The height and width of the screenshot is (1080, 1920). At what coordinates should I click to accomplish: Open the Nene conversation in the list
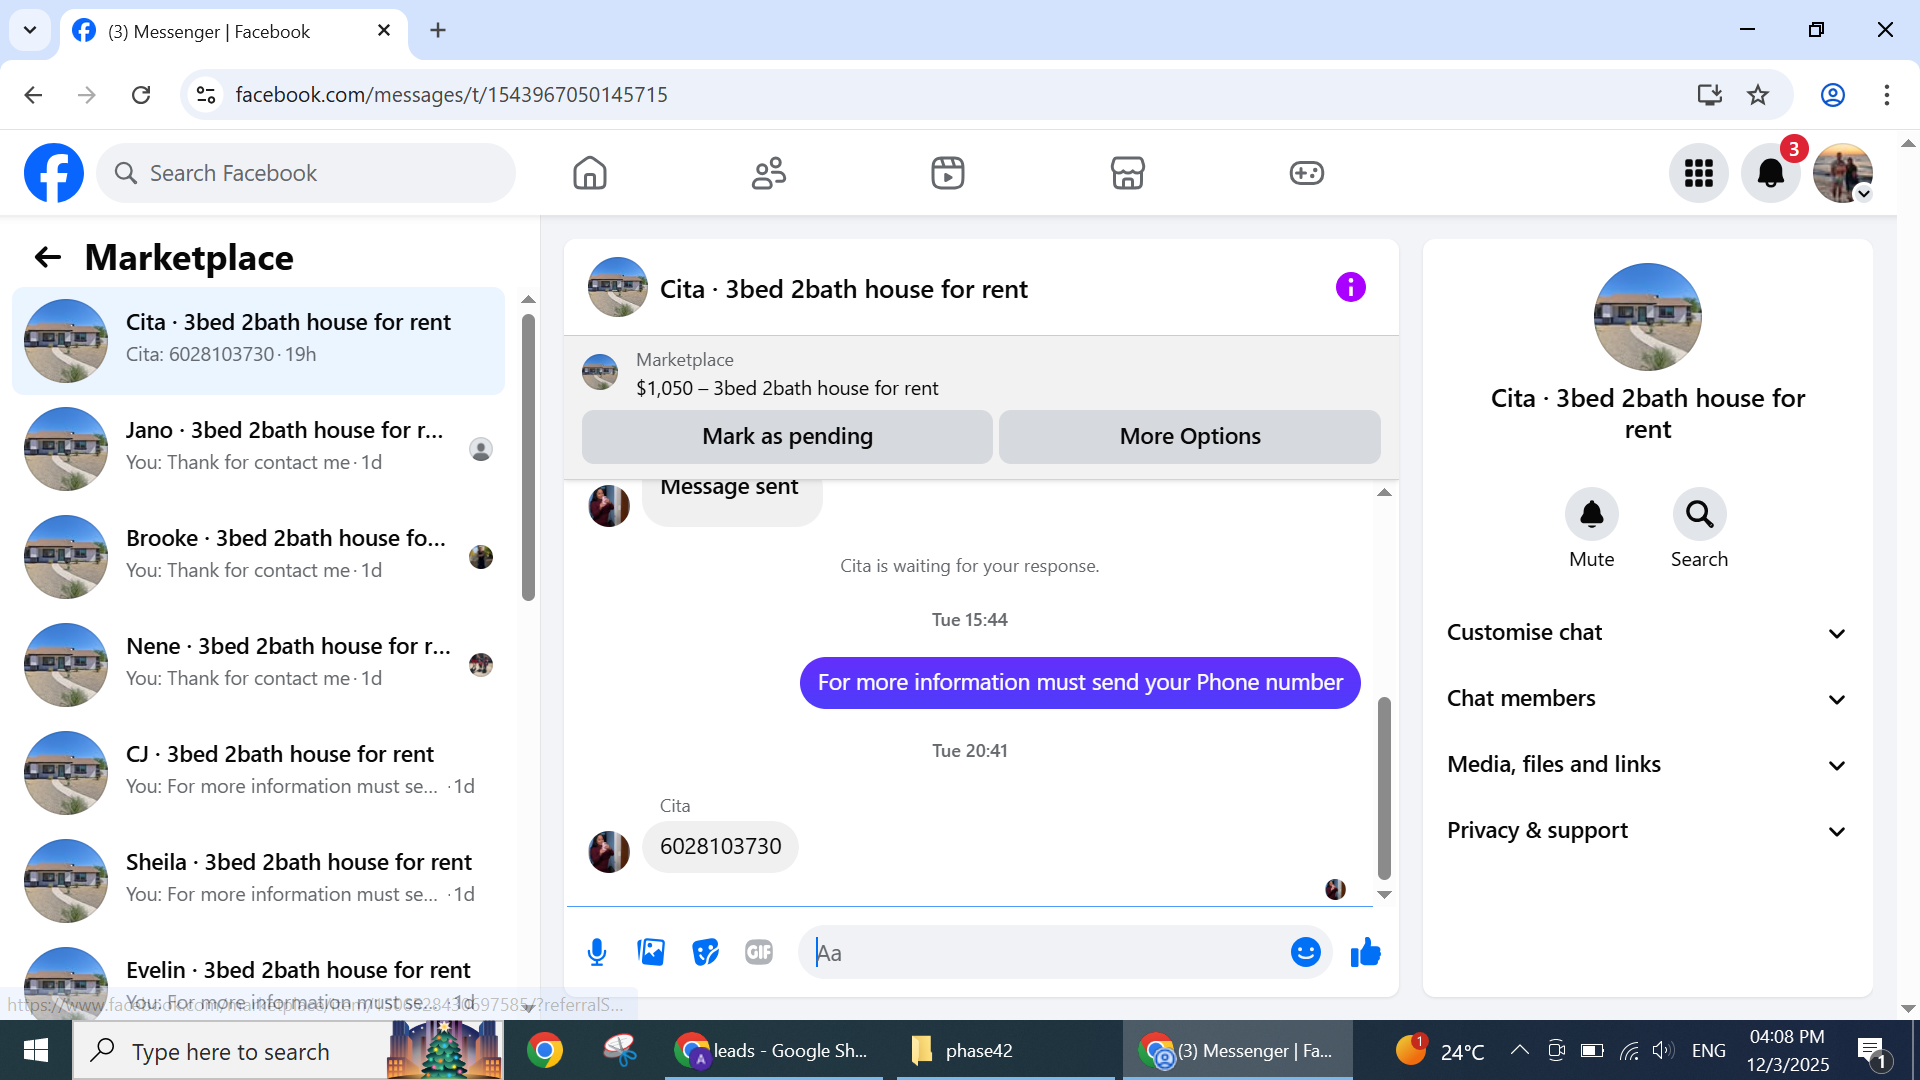258,665
